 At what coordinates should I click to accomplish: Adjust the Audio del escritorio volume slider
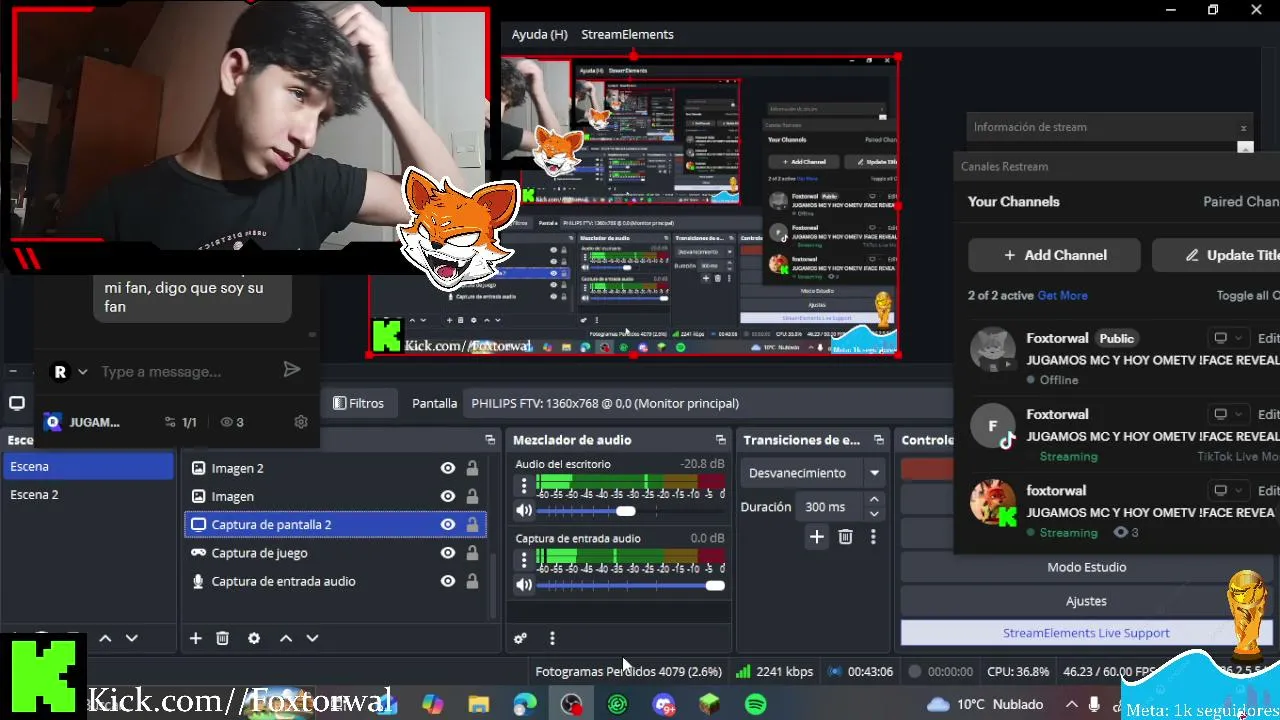click(625, 511)
